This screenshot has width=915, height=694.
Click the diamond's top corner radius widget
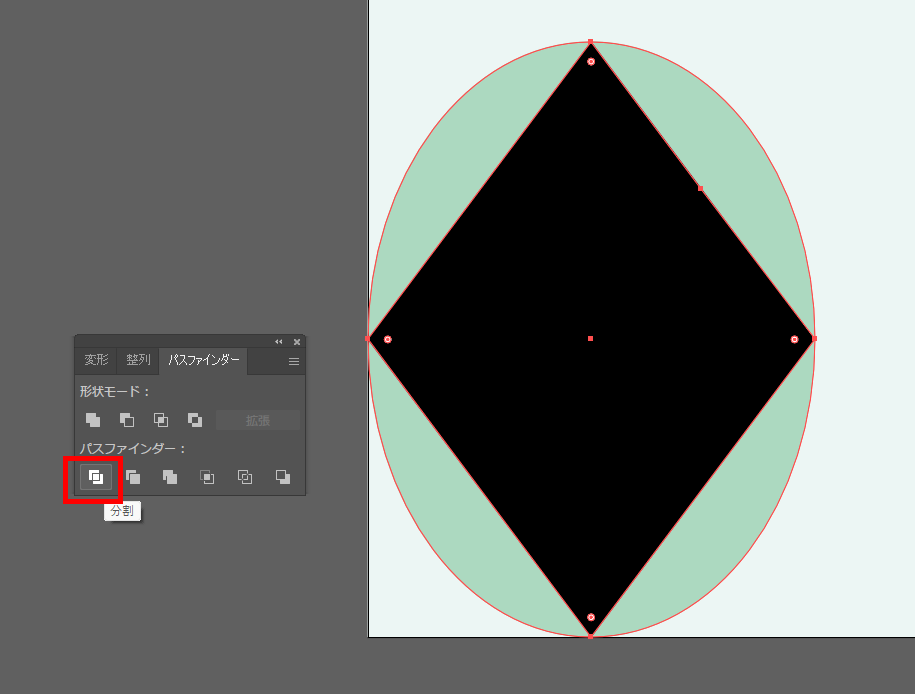click(x=591, y=62)
